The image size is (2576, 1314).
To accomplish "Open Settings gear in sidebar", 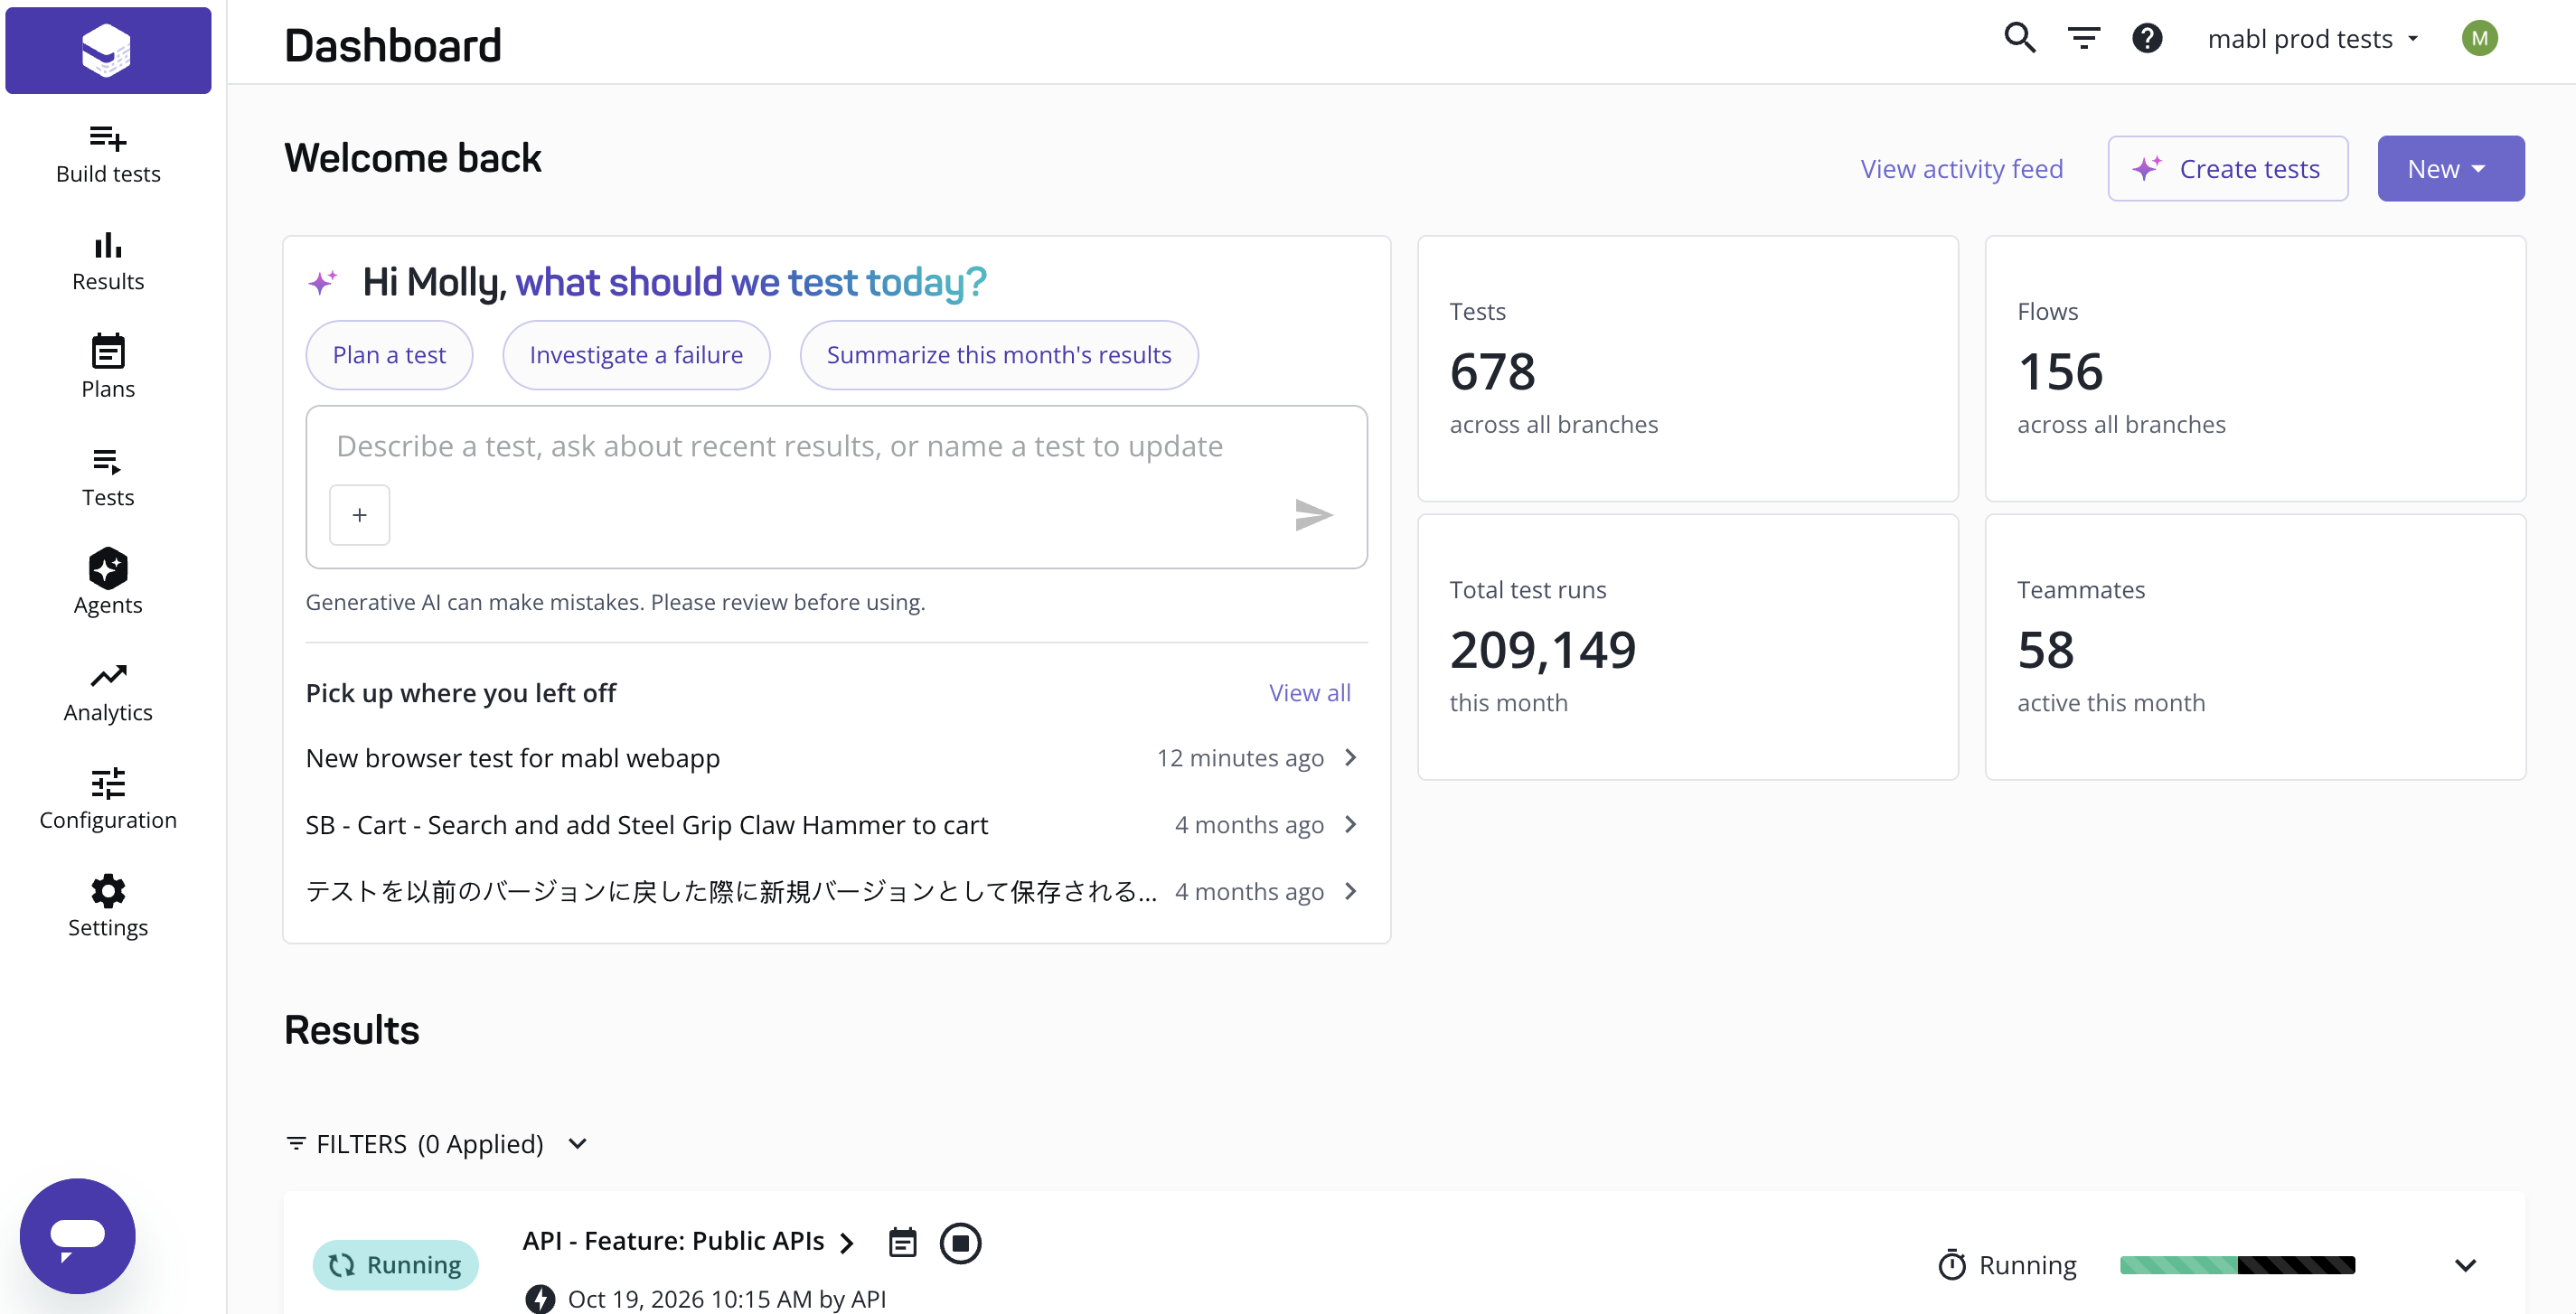I will coord(108,907).
